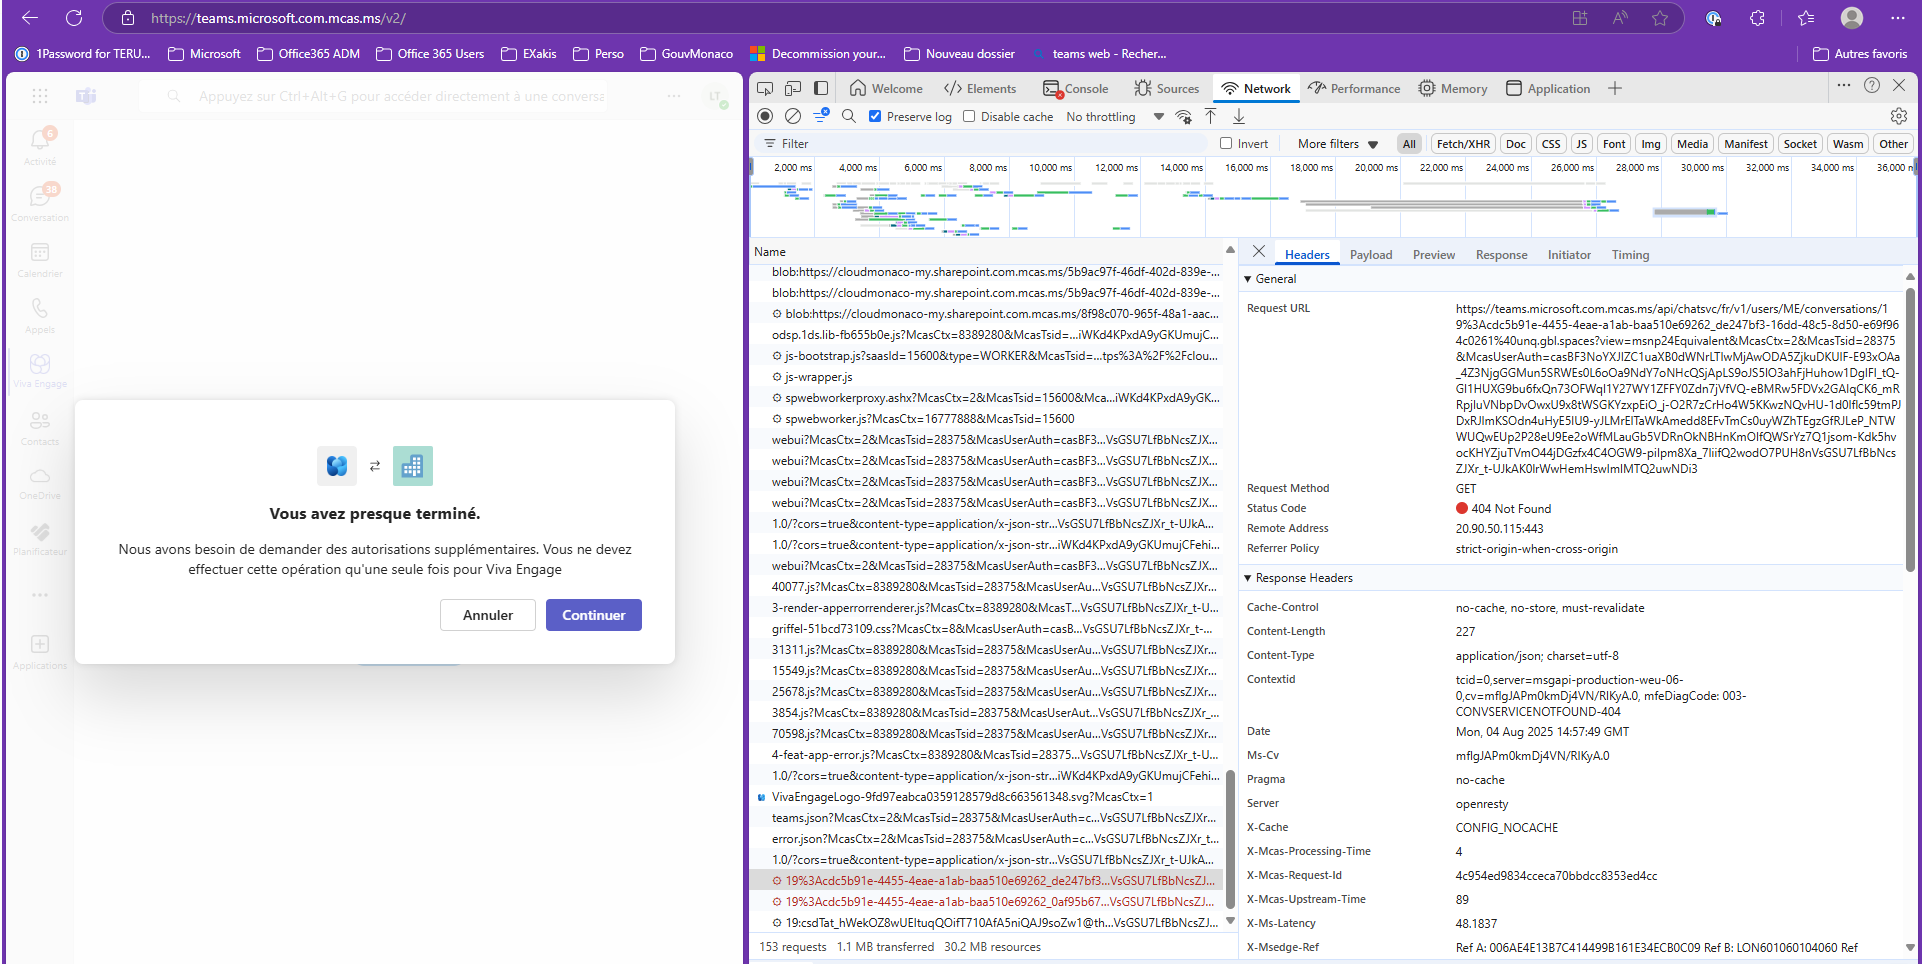
Task: Click the Continuer button
Action: coord(593,615)
